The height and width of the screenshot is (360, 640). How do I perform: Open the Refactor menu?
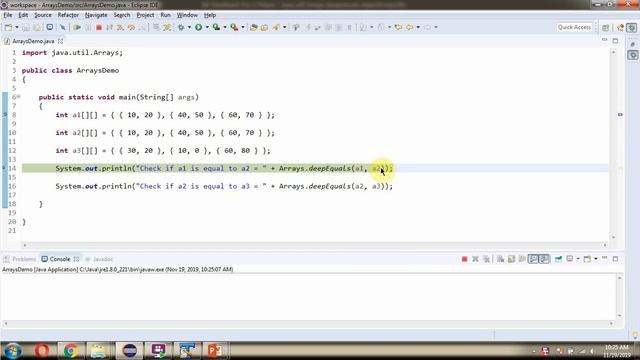(x=68, y=15)
